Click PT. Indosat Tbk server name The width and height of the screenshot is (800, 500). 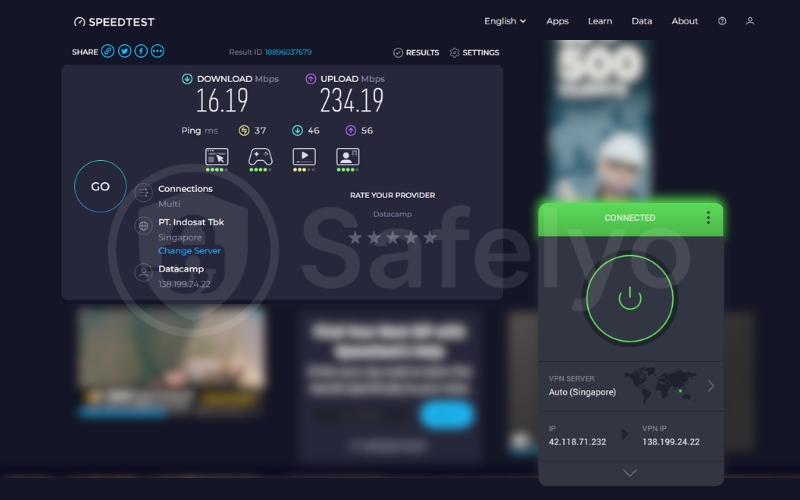click(191, 222)
